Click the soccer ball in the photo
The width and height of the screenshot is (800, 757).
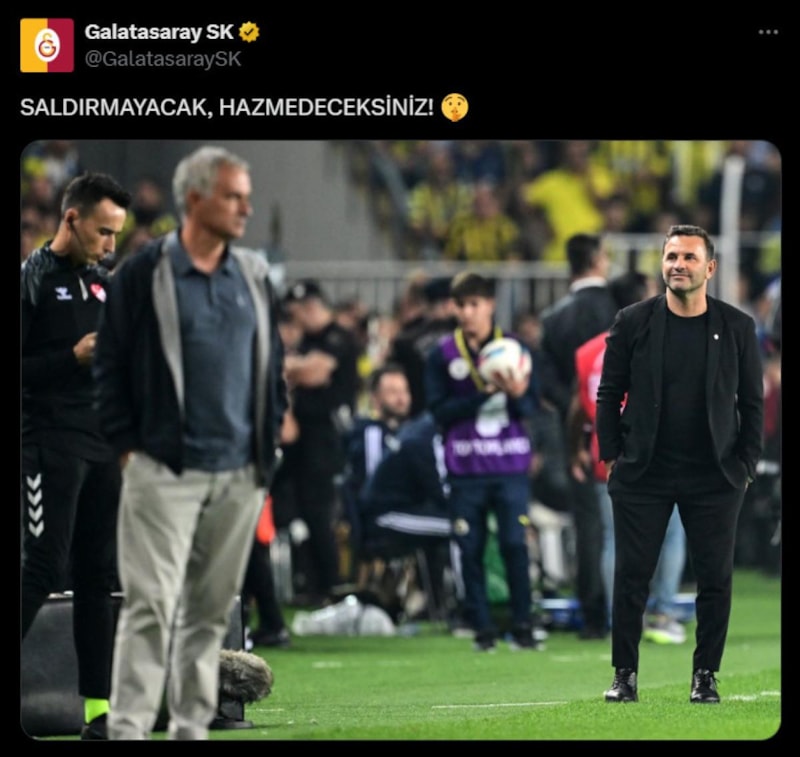pyautogui.click(x=505, y=360)
